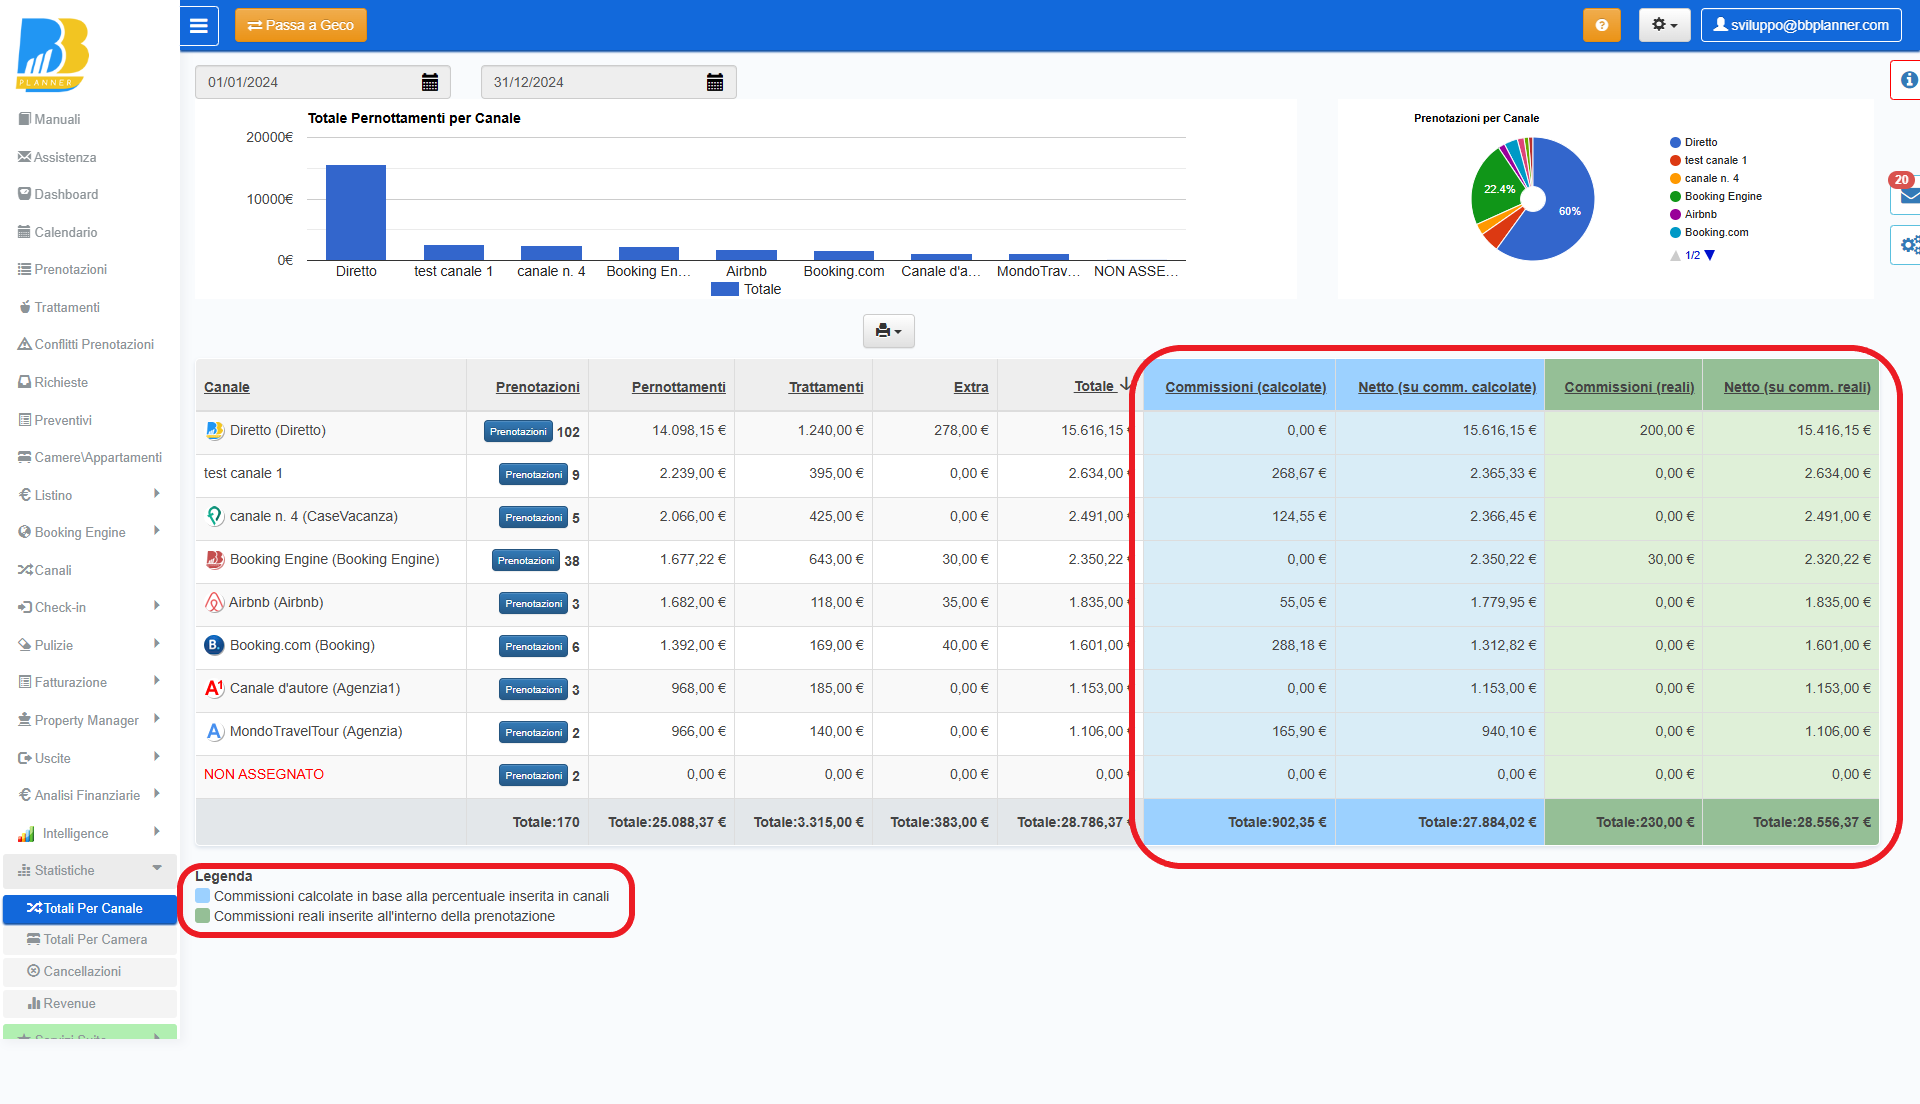The image size is (1920, 1104).
Task: Open settings gear dropdown in top bar
Action: click(x=1664, y=25)
